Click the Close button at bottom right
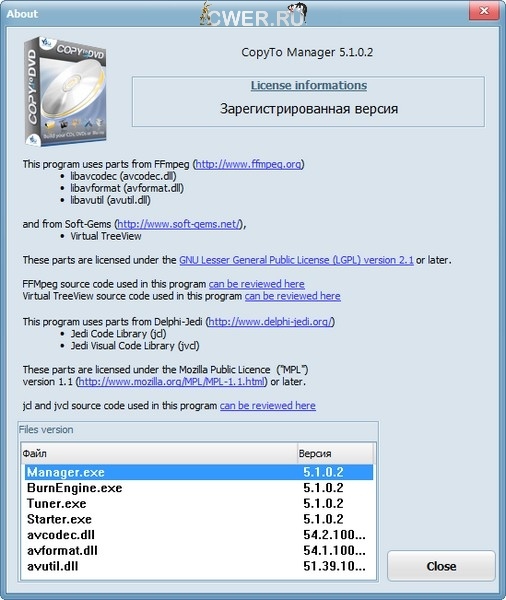Screen dimensions: 506x600 (441, 566)
